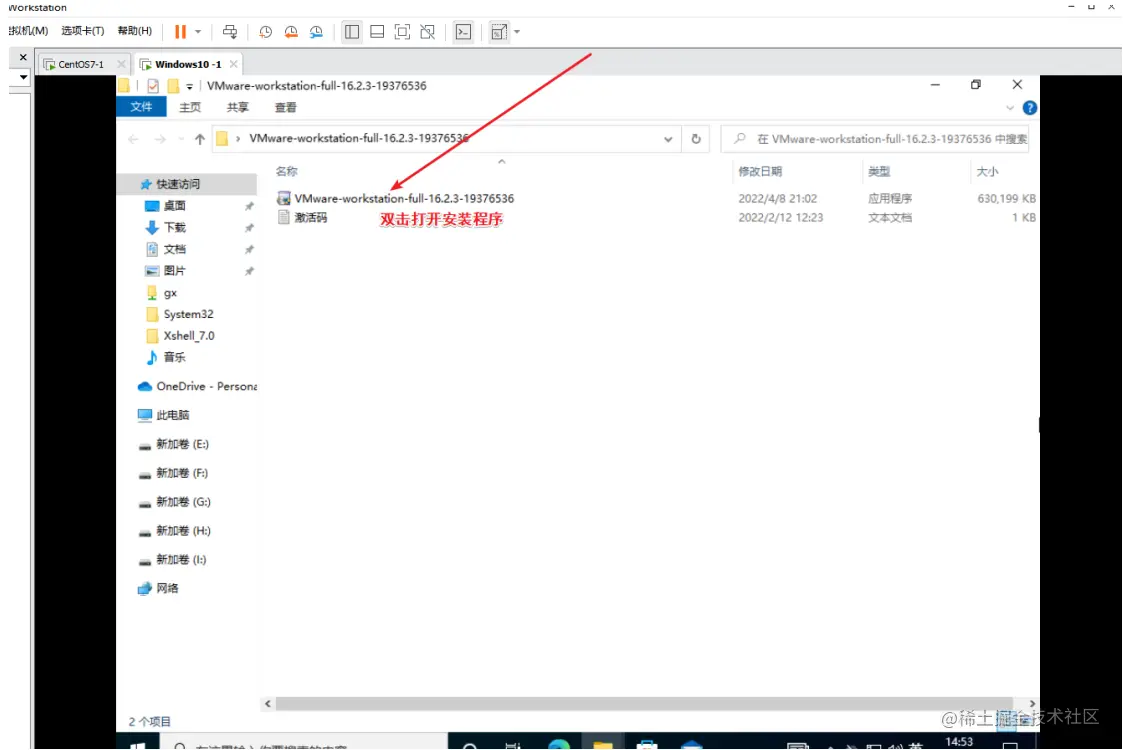Select the 激活码 text document
This screenshot has width=1123, height=750.
(302, 217)
